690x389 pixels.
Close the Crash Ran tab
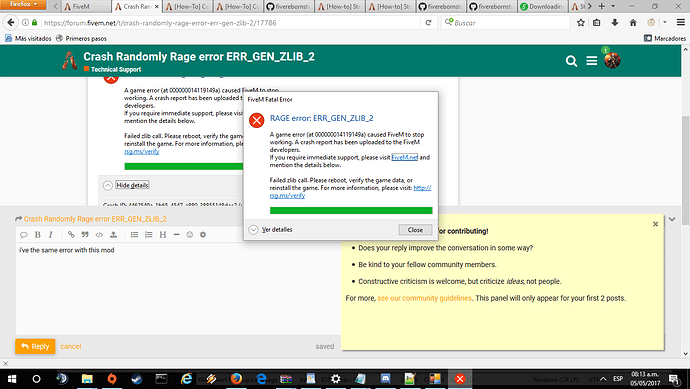pyautogui.click(x=157, y=7)
